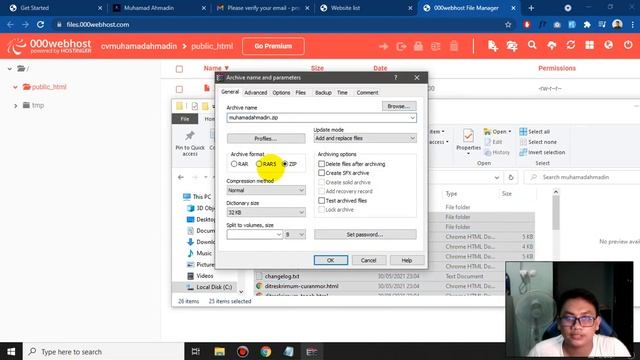Viewport: 640px width, 360px height.
Task: Click Select all in Explorer ribbon
Action: 535,131
